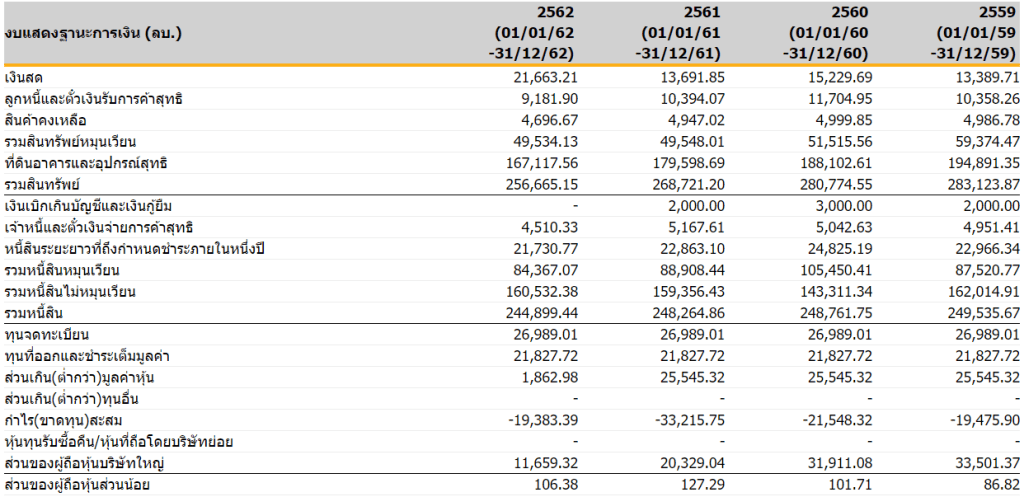Viewport: 1024px width, 497px height.
Task: Select the ส่วนของผู้ถือหุ้นส่วนน้อย row label
Action: [x=85, y=485]
